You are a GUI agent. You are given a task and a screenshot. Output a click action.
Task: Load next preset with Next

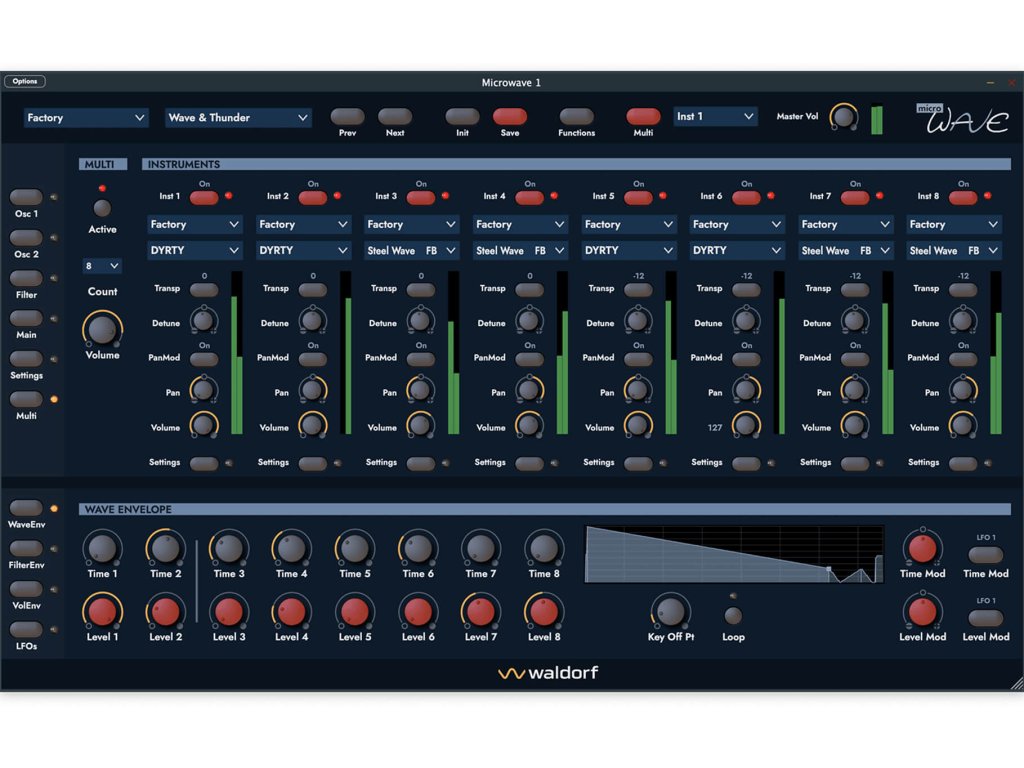tap(395, 116)
